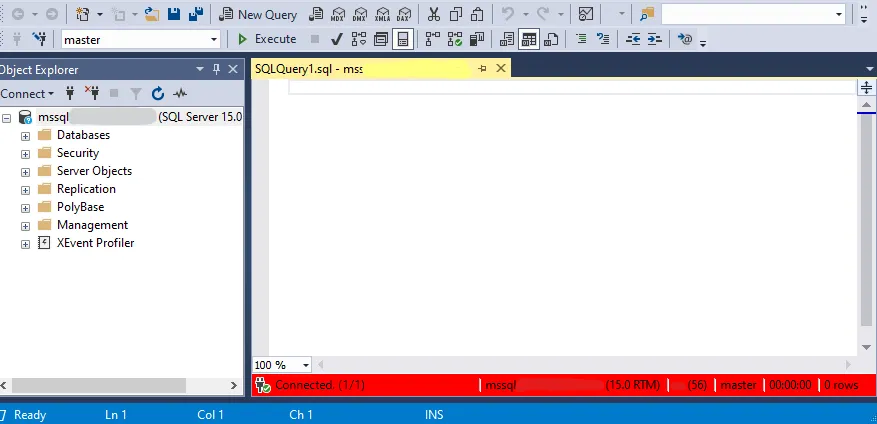Toggle Object Explorer auto-hide pin
The width and height of the screenshot is (877, 424).
click(216, 69)
